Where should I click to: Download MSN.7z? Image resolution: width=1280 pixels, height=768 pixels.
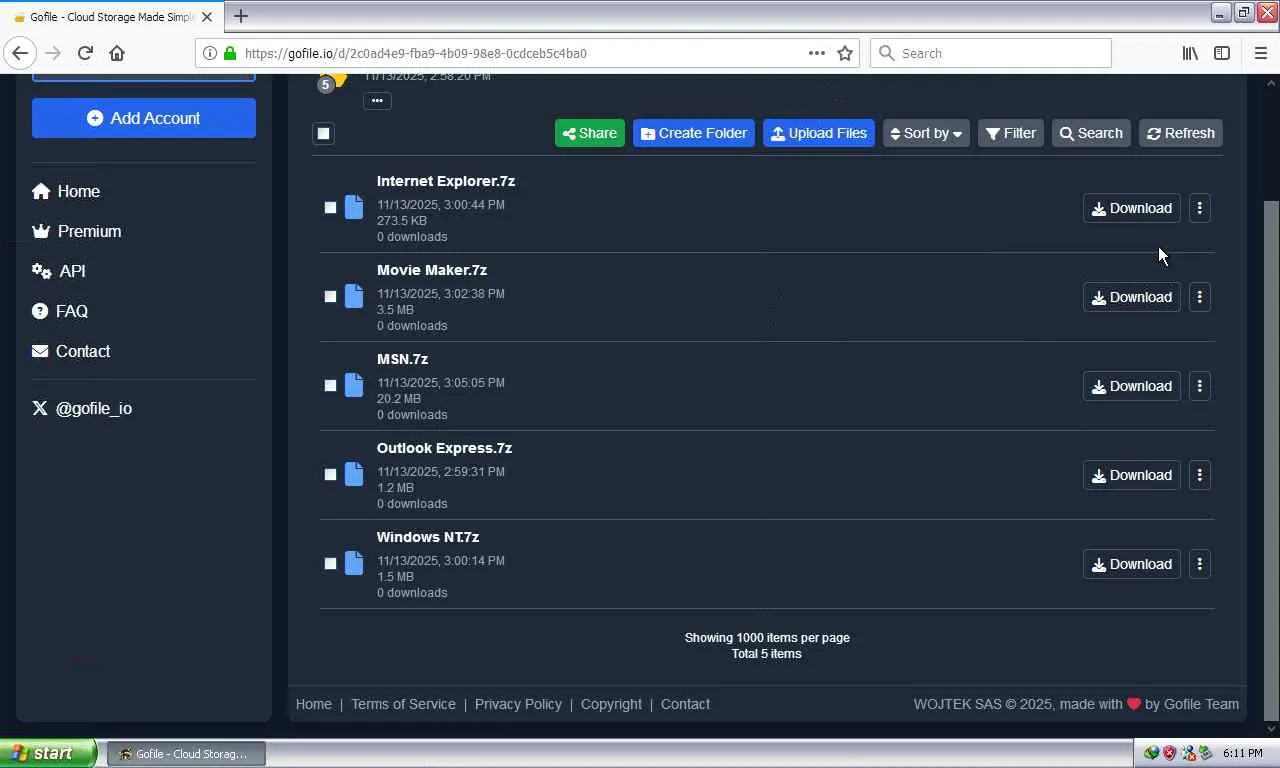click(1132, 386)
